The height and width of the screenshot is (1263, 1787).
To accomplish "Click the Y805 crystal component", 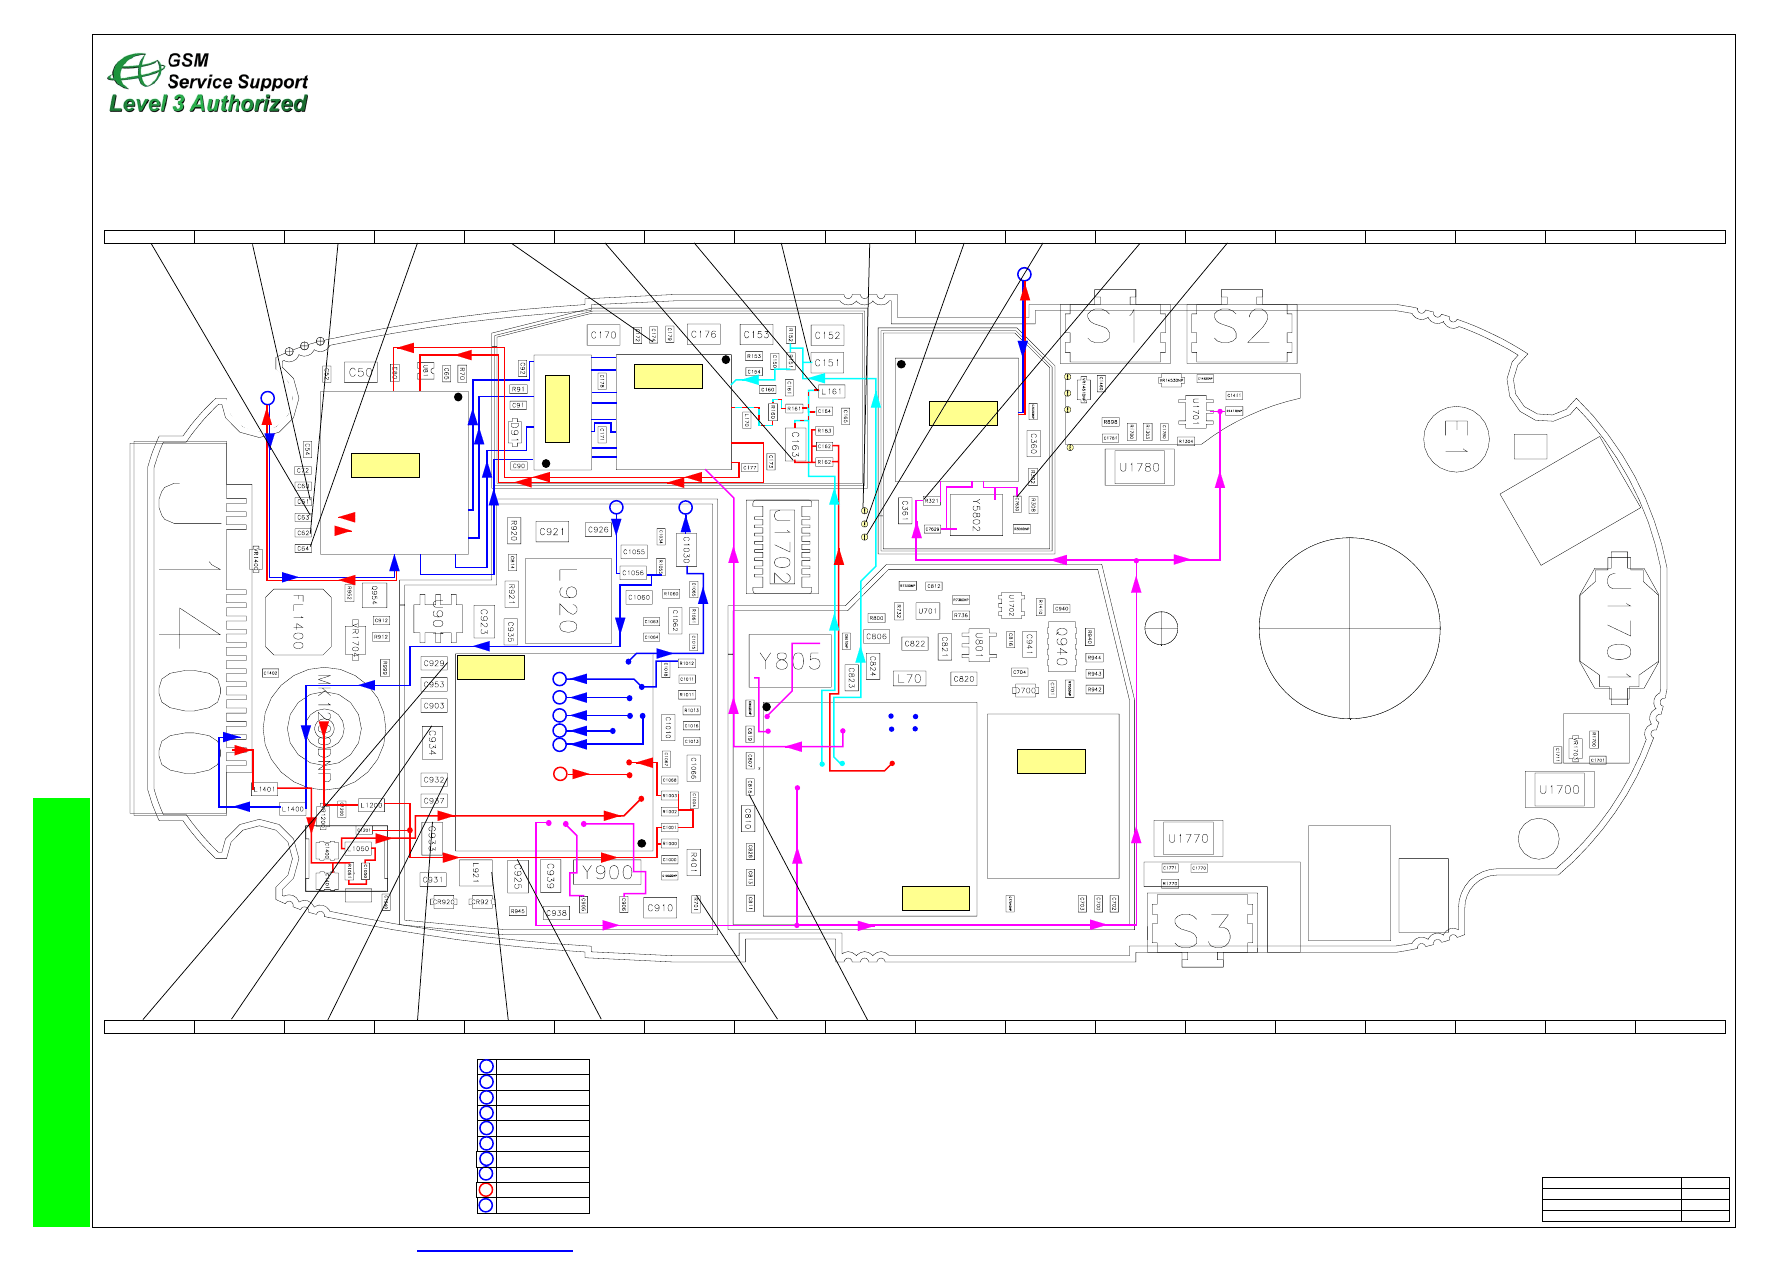I will pos(790,661).
